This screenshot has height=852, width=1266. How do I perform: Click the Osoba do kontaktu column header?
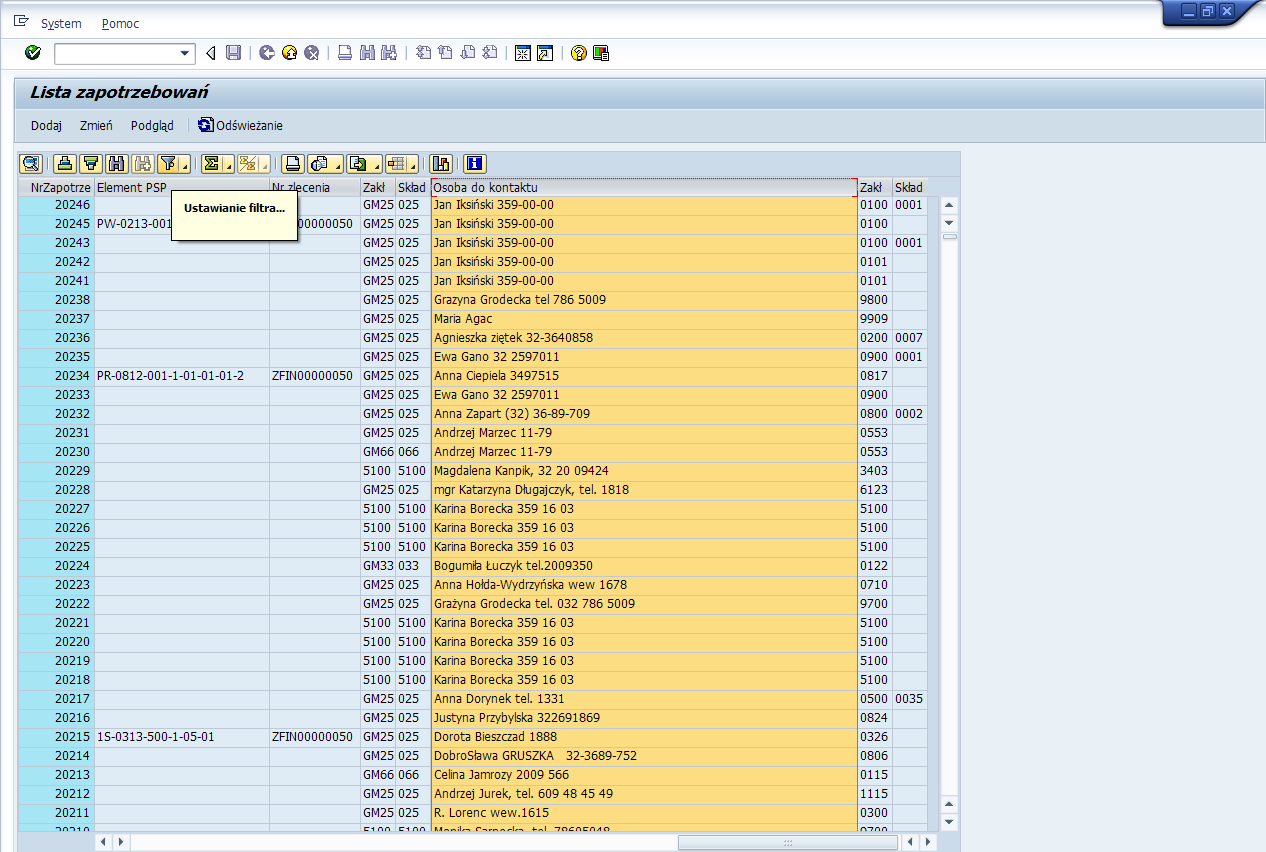click(x=644, y=187)
